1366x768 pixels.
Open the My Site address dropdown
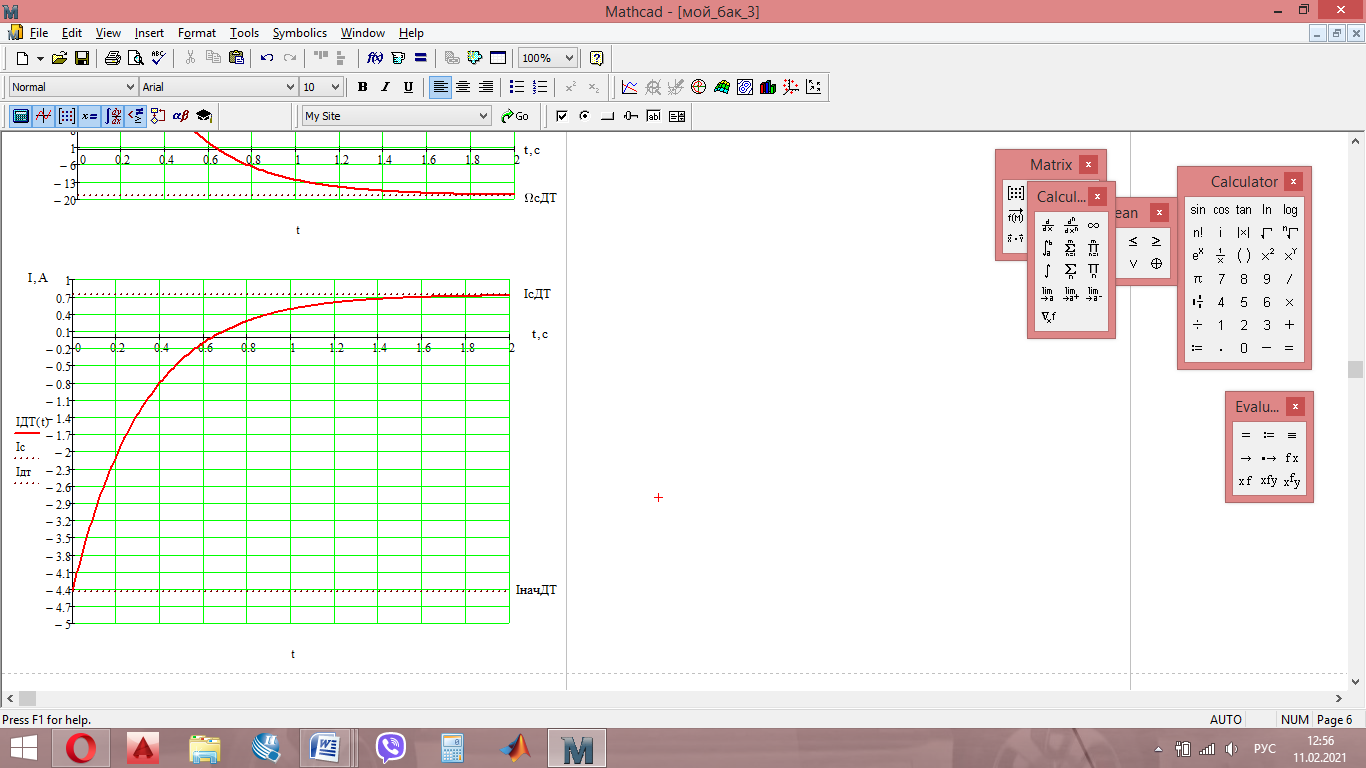(483, 116)
